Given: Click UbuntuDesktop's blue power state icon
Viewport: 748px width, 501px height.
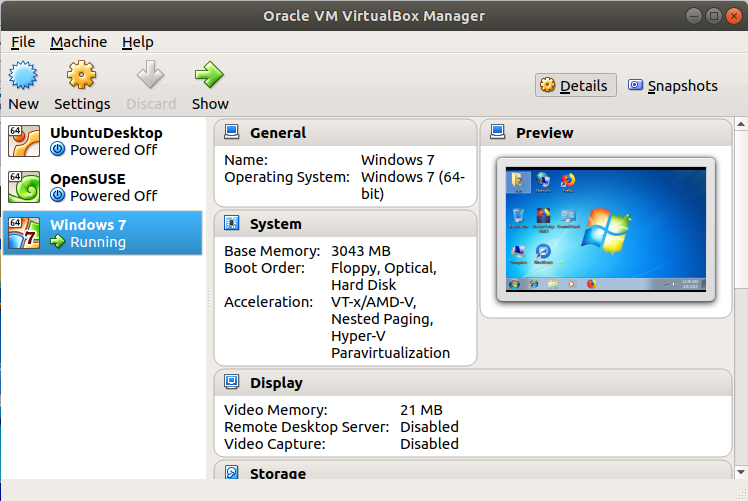Looking at the screenshot, I should pos(58,149).
